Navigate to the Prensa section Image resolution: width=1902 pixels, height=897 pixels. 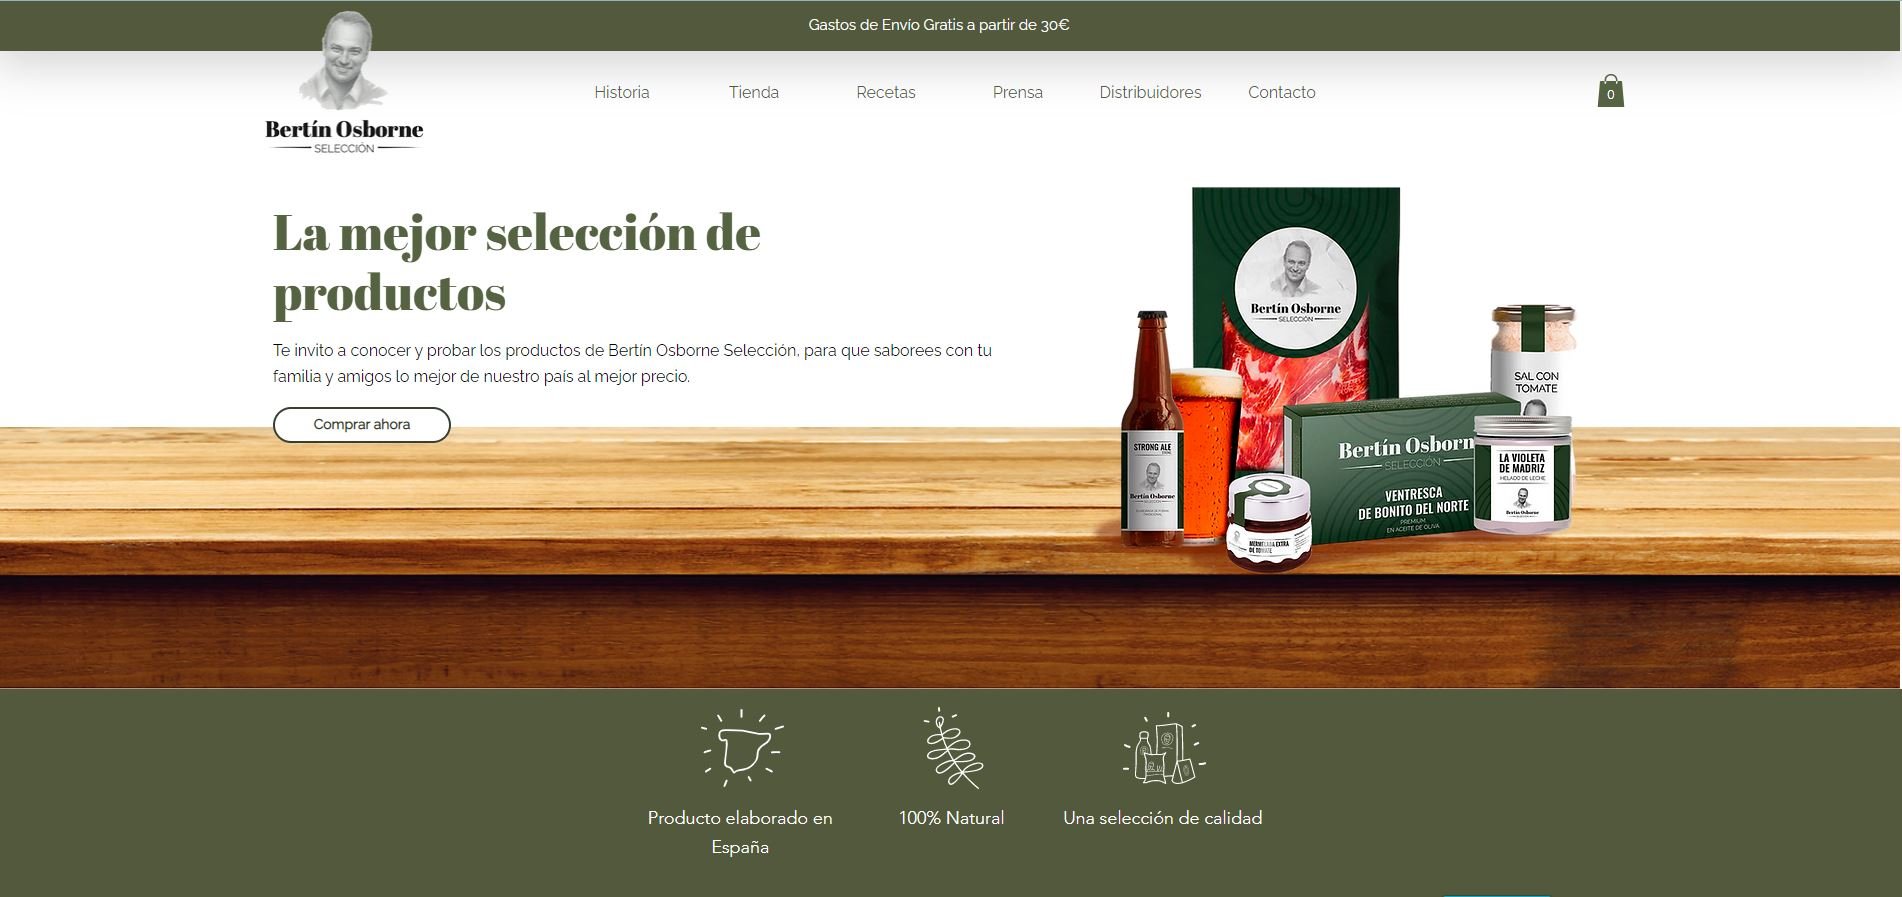pyautogui.click(x=1018, y=92)
